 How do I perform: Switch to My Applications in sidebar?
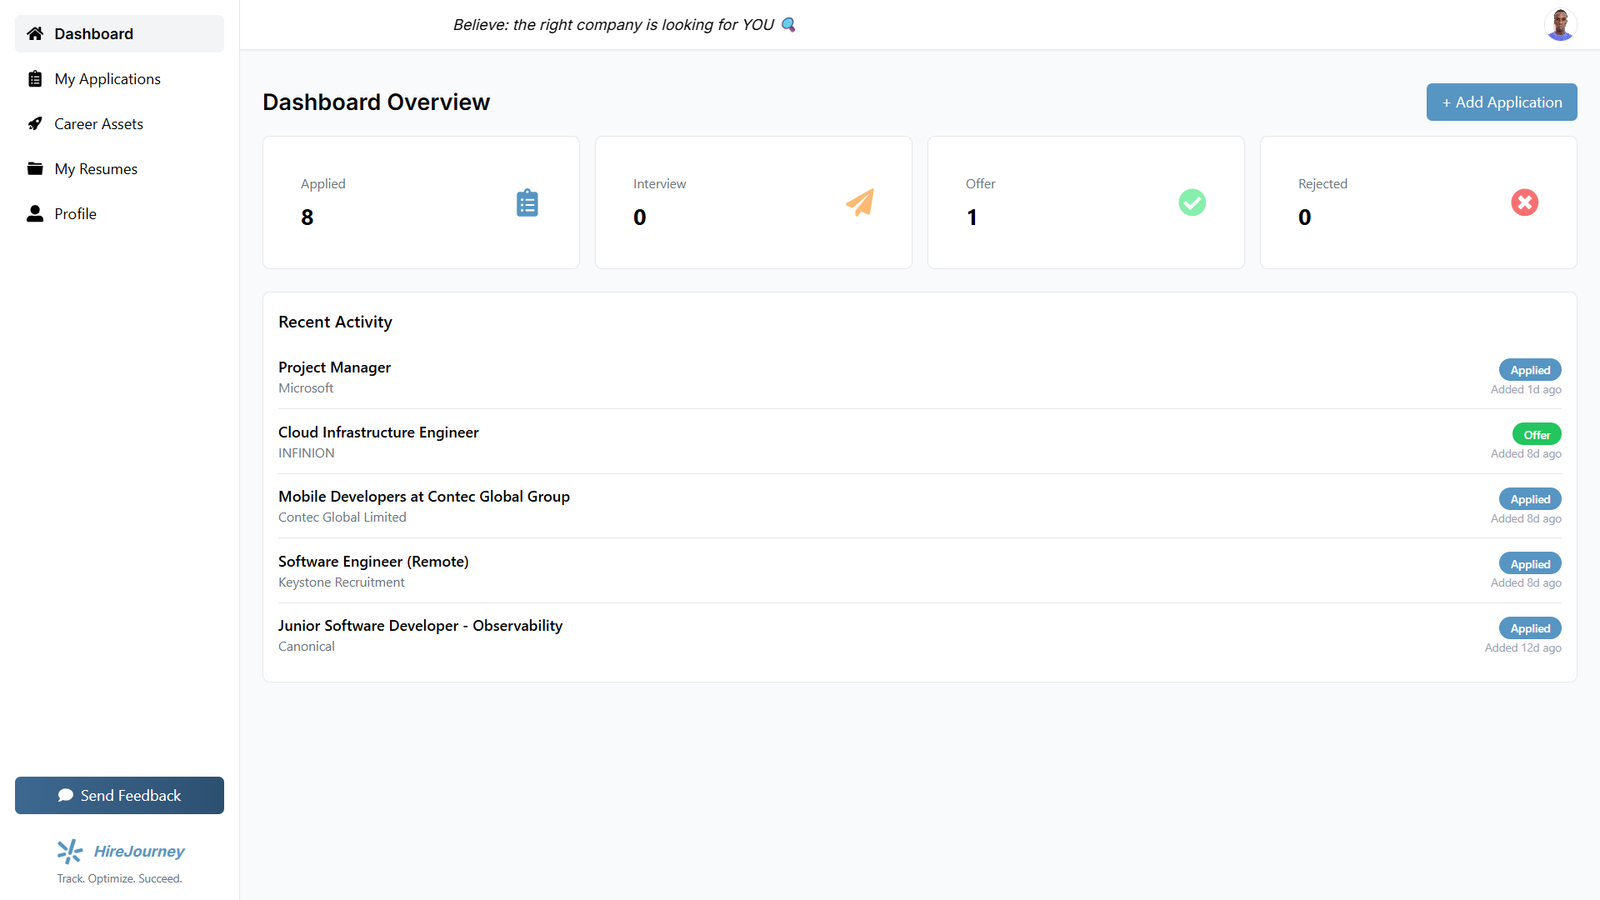(x=107, y=78)
